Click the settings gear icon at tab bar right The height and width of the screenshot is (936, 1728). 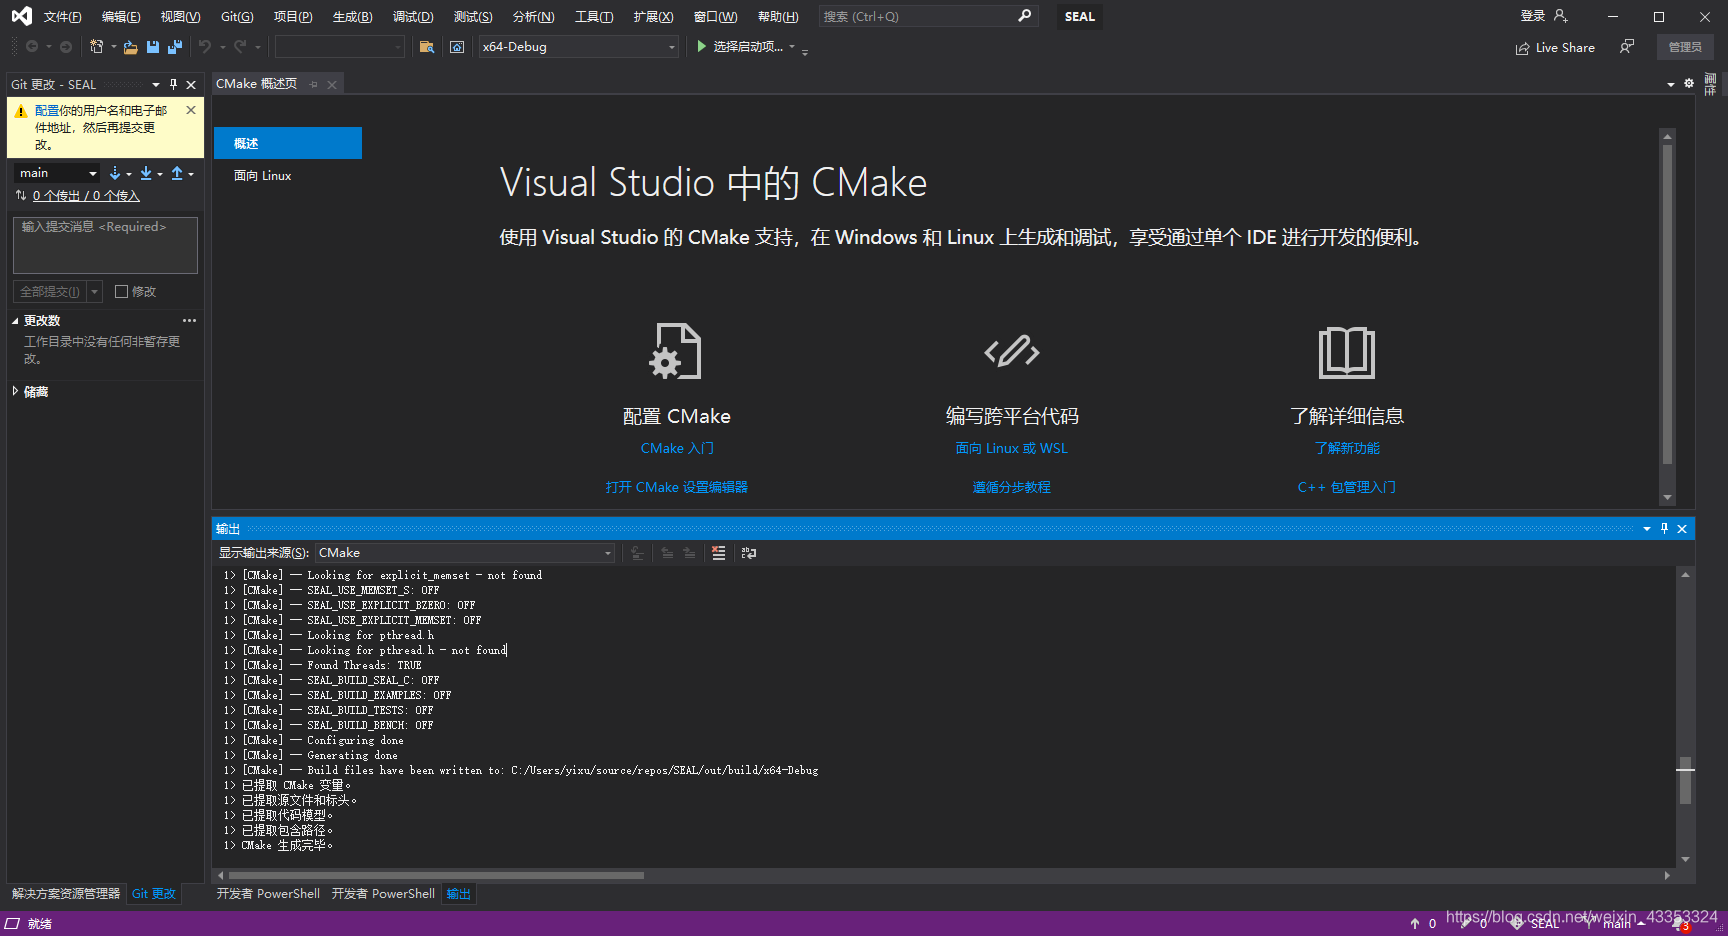point(1689,84)
